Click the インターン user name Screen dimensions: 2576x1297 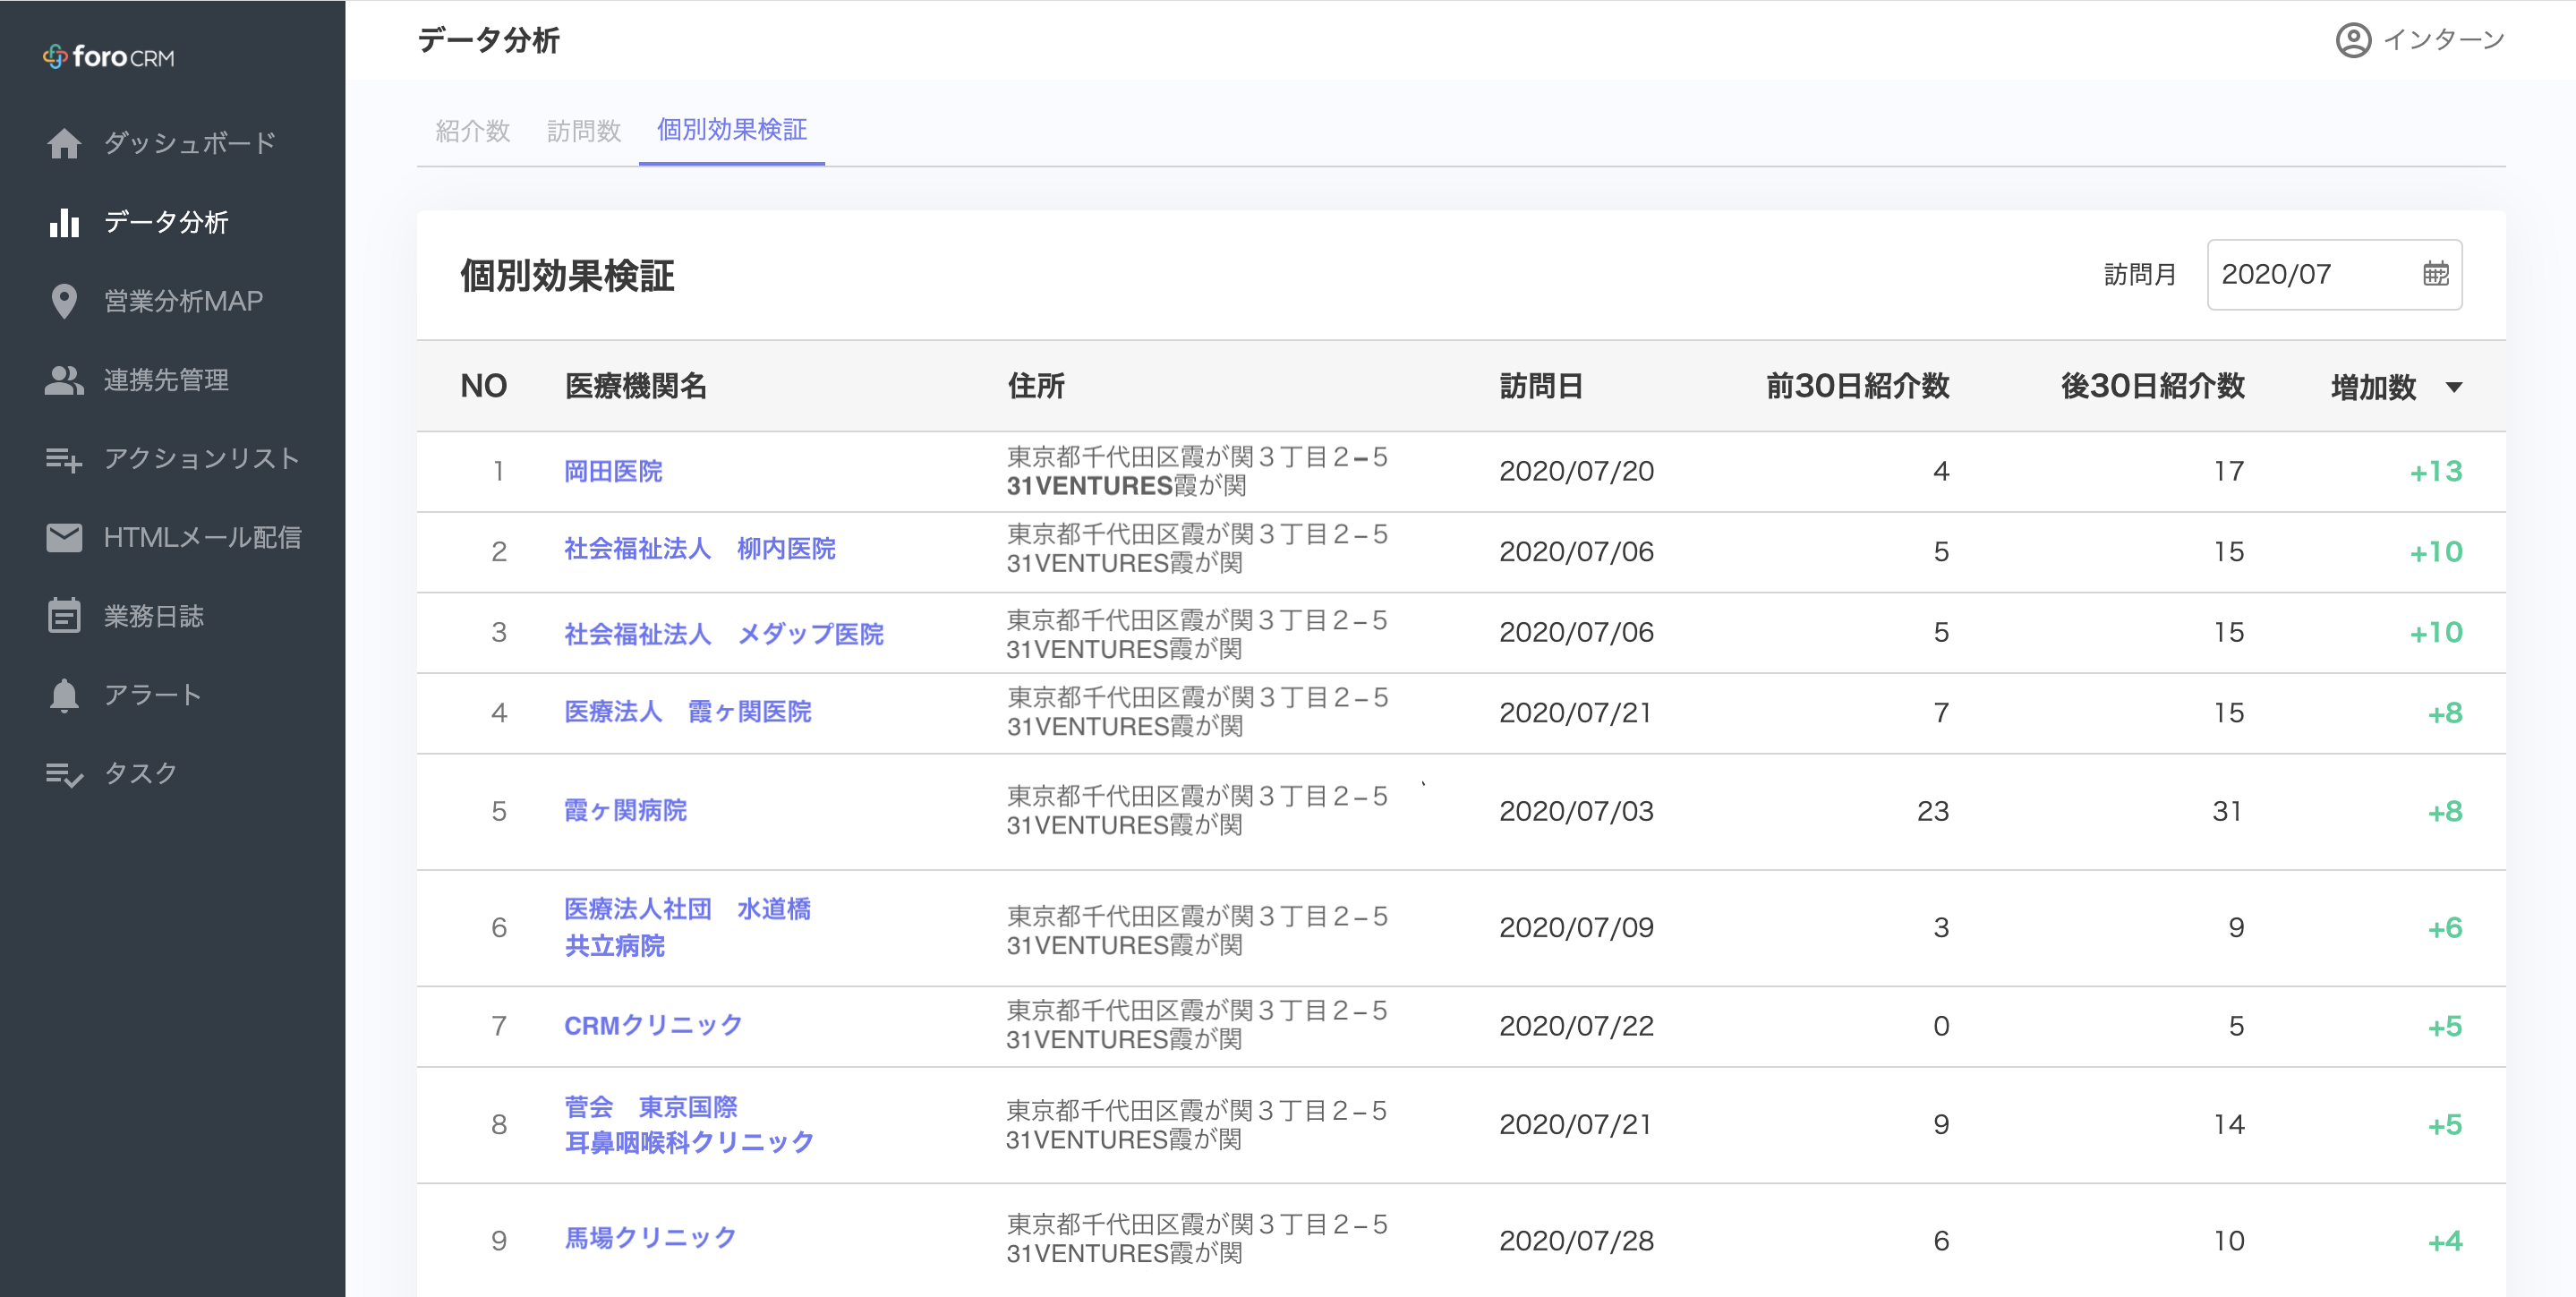(2444, 40)
